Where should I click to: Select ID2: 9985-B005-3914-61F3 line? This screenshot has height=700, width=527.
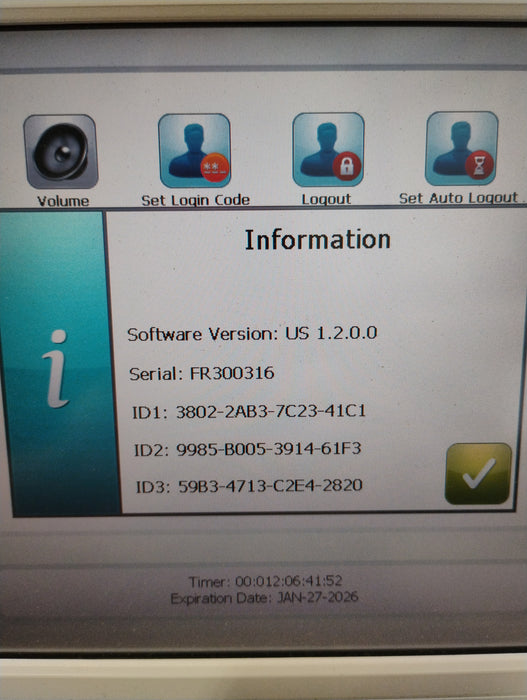pos(247,449)
